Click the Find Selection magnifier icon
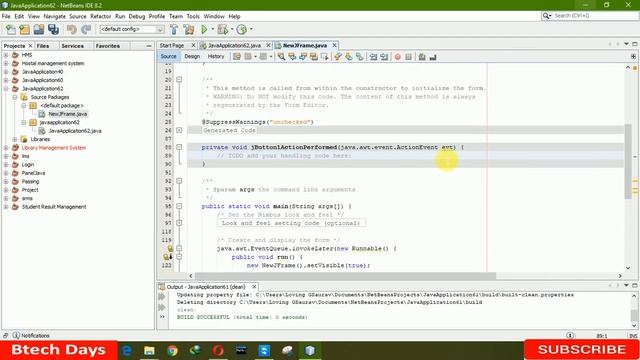This screenshot has width=640, height=360. tap(281, 57)
